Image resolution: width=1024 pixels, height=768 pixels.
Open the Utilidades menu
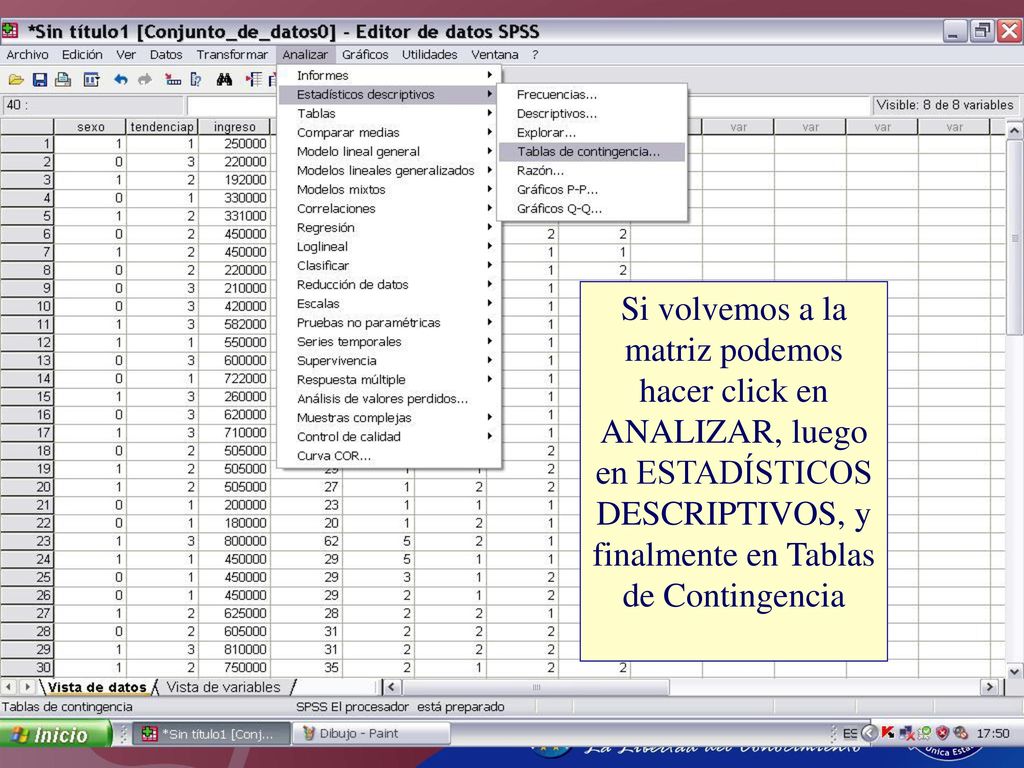pos(429,55)
